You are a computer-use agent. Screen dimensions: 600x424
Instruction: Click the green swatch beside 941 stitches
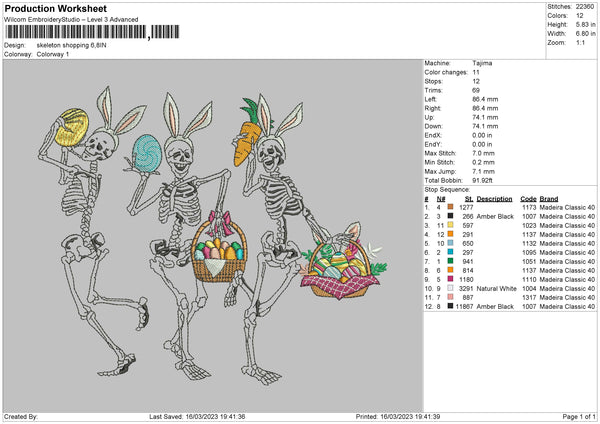pyautogui.click(x=450, y=261)
